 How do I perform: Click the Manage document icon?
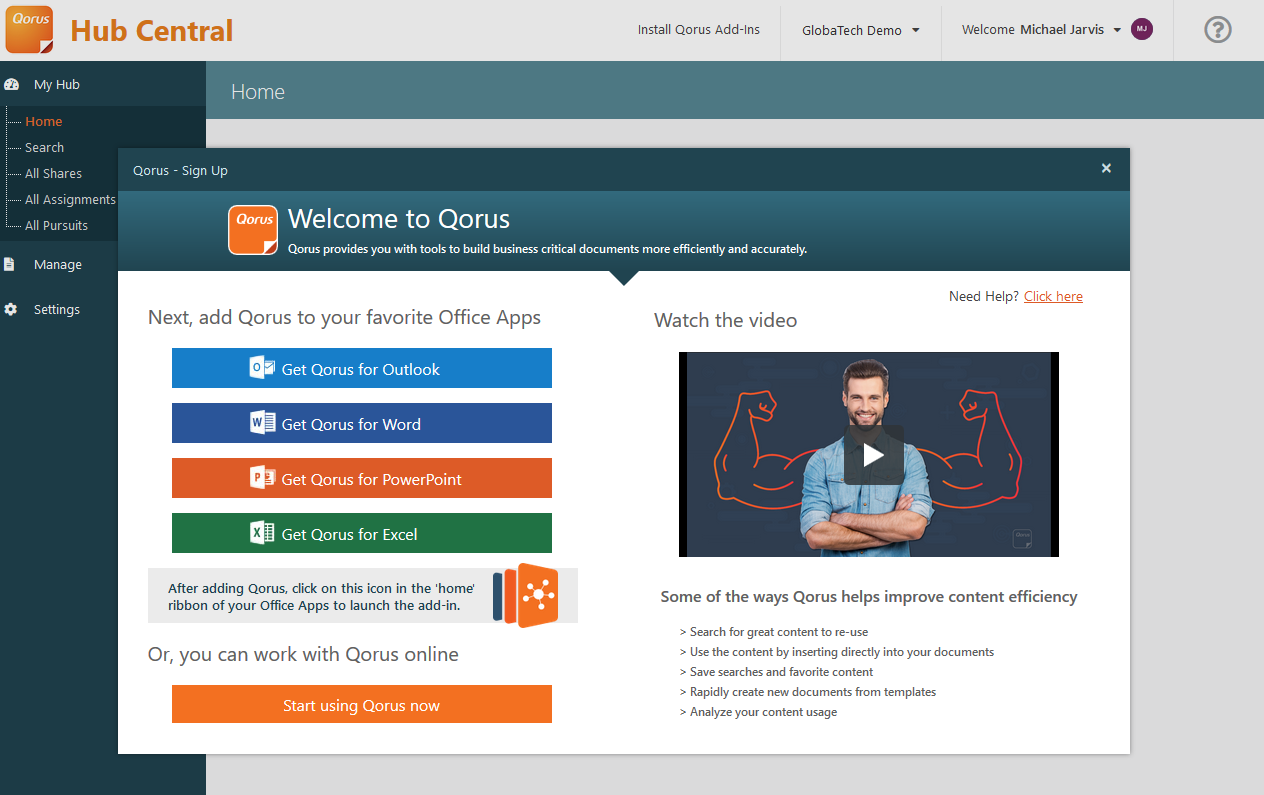[10, 265]
